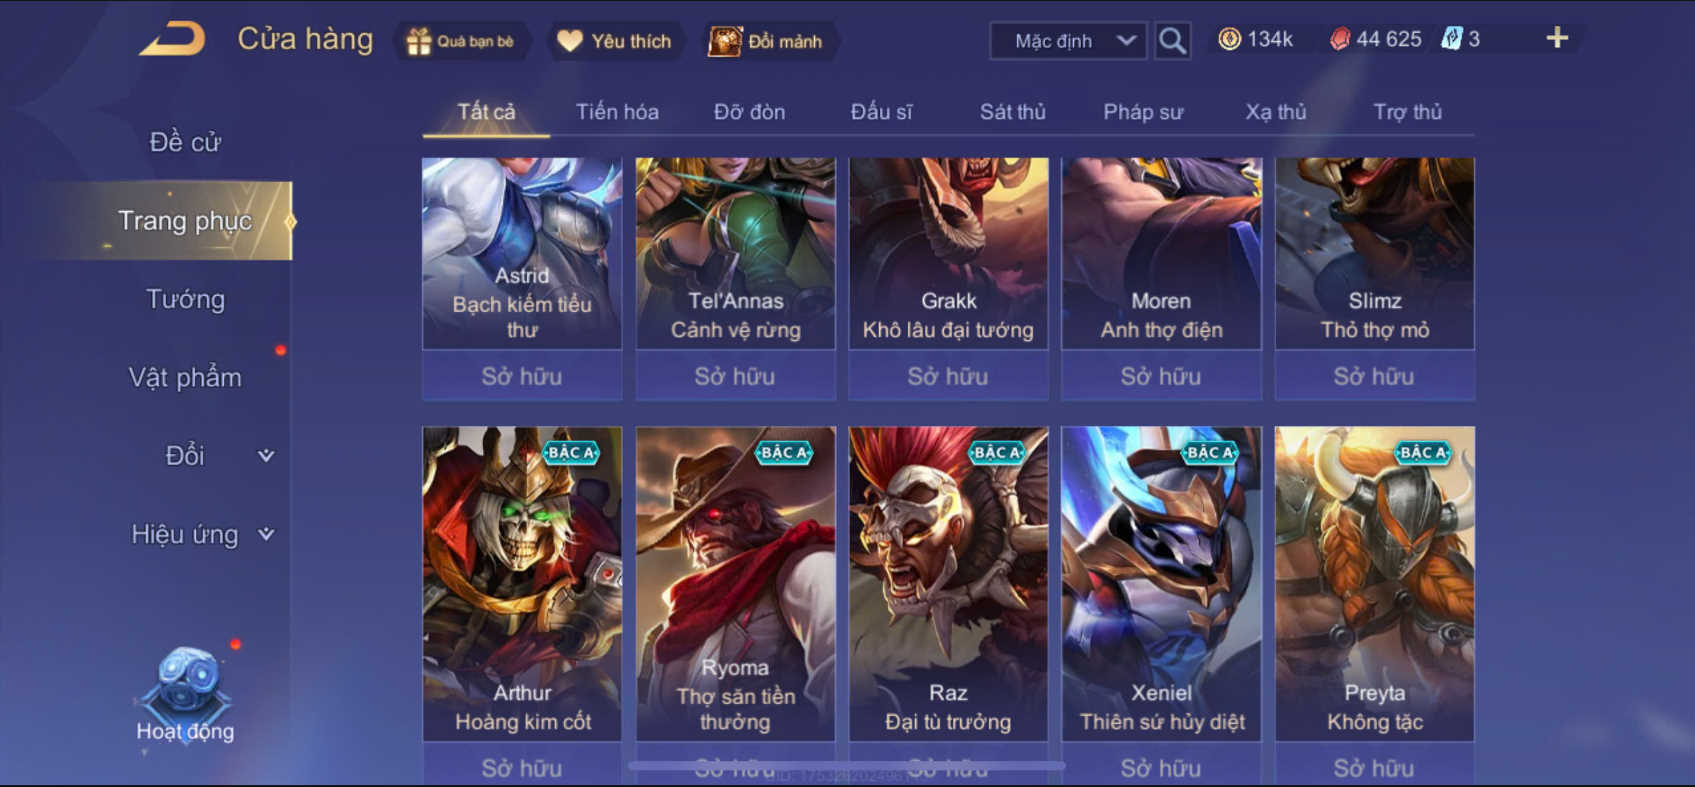This screenshot has height=787, width=1695.
Task: Open the Quà bạn bè gift icon
Action: pyautogui.click(x=419, y=41)
